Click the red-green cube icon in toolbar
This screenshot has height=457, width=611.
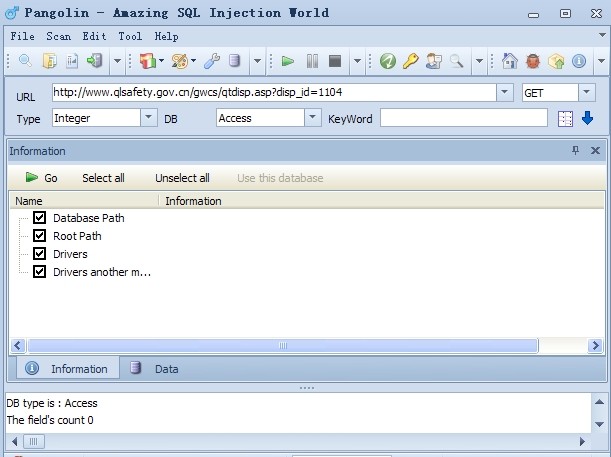[148, 61]
